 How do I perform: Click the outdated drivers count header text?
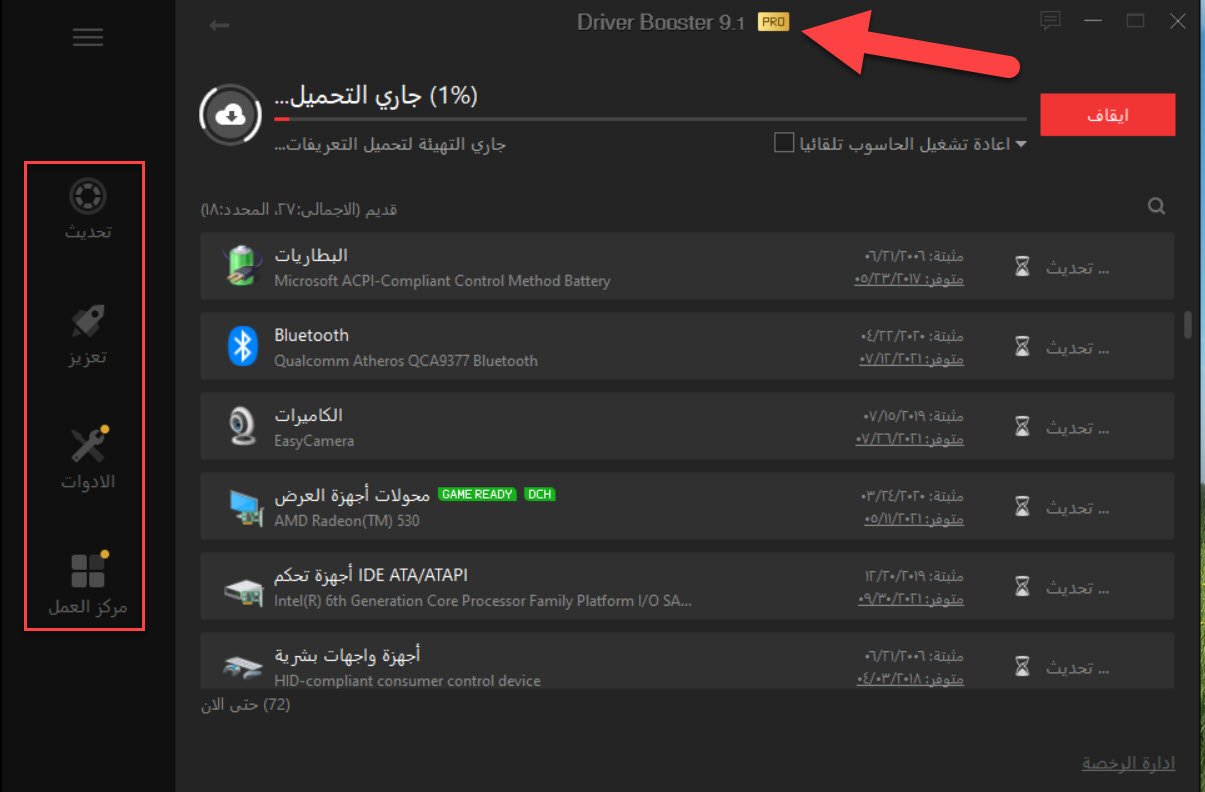[x=299, y=210]
